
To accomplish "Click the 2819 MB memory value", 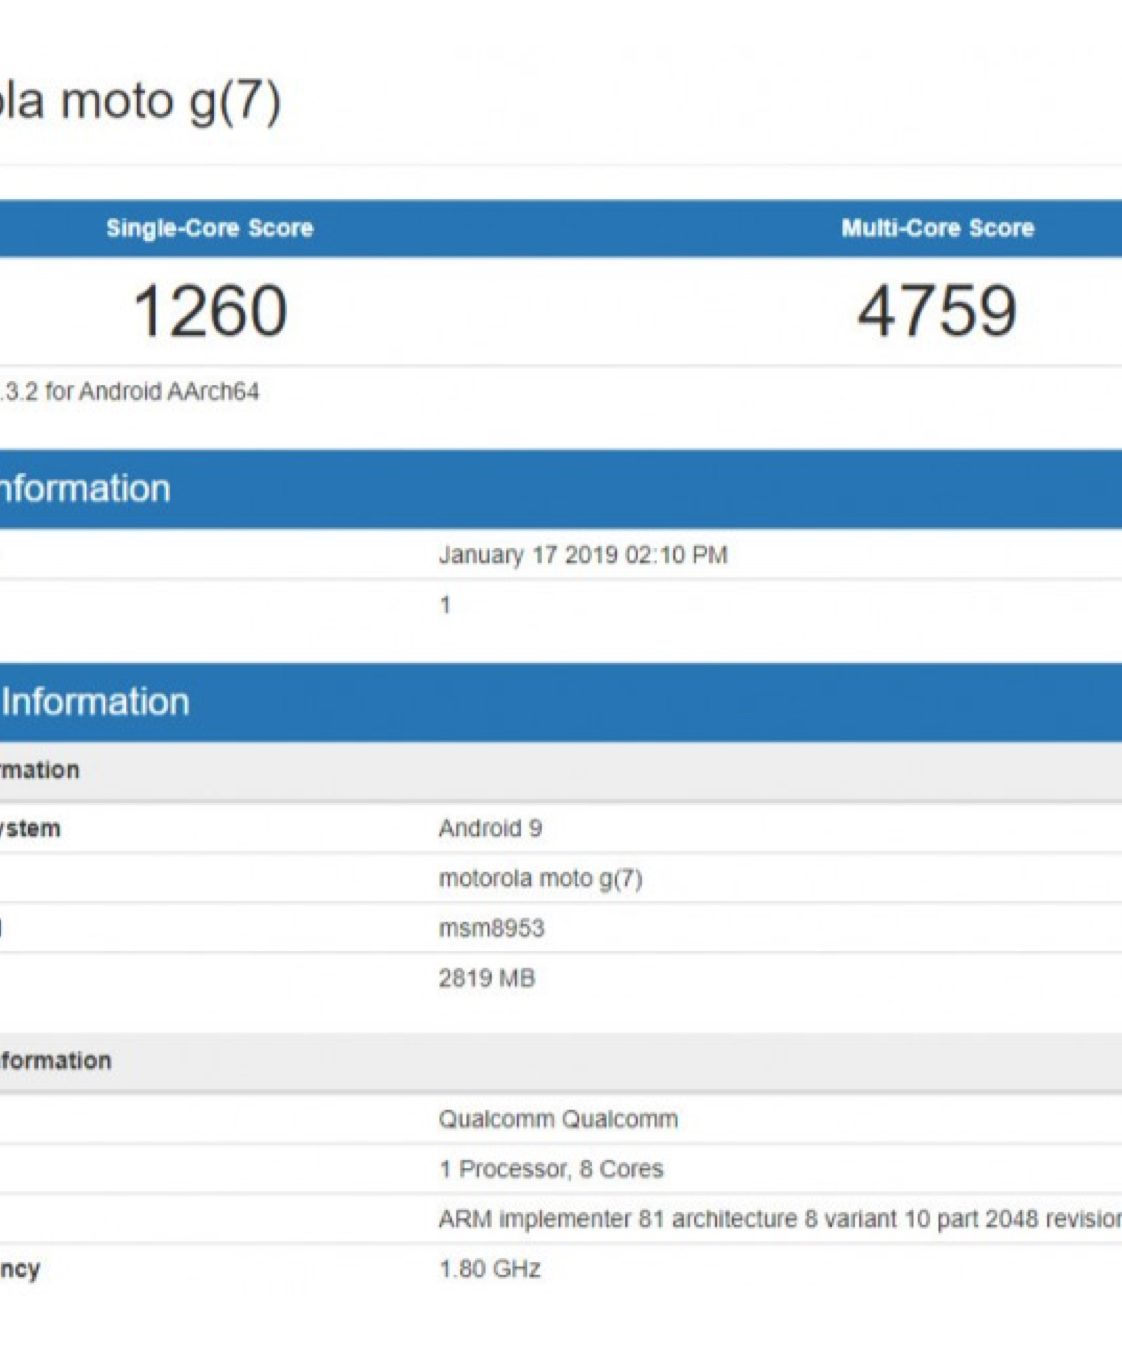I will [x=486, y=978].
